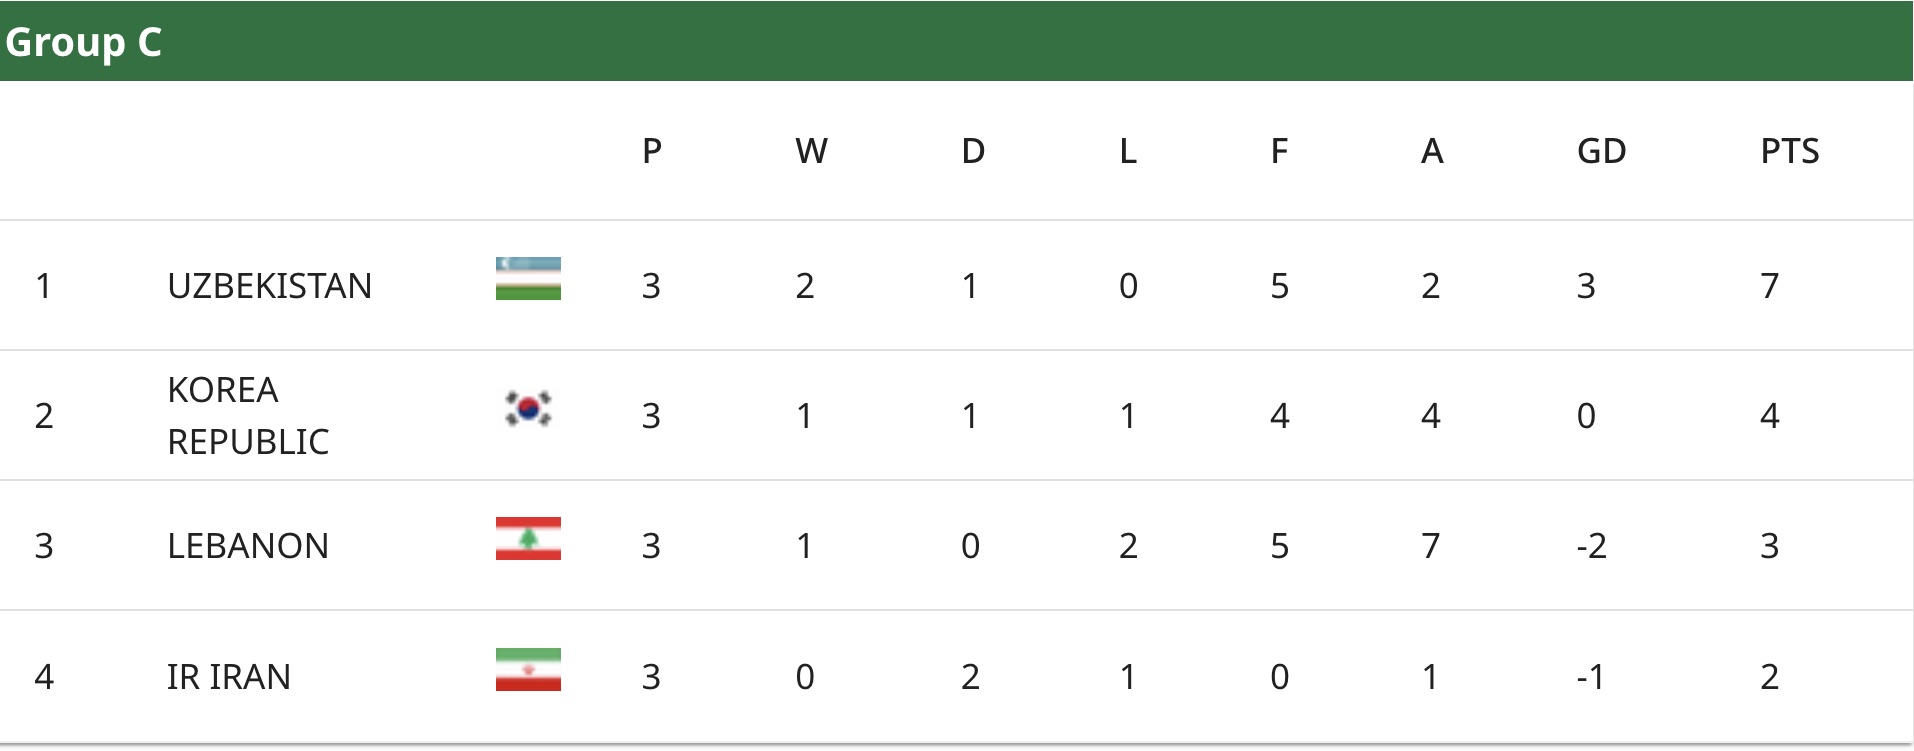Viewport: 1914px width, 751px height.
Task: Click the Lebanon flag icon
Action: click(528, 539)
